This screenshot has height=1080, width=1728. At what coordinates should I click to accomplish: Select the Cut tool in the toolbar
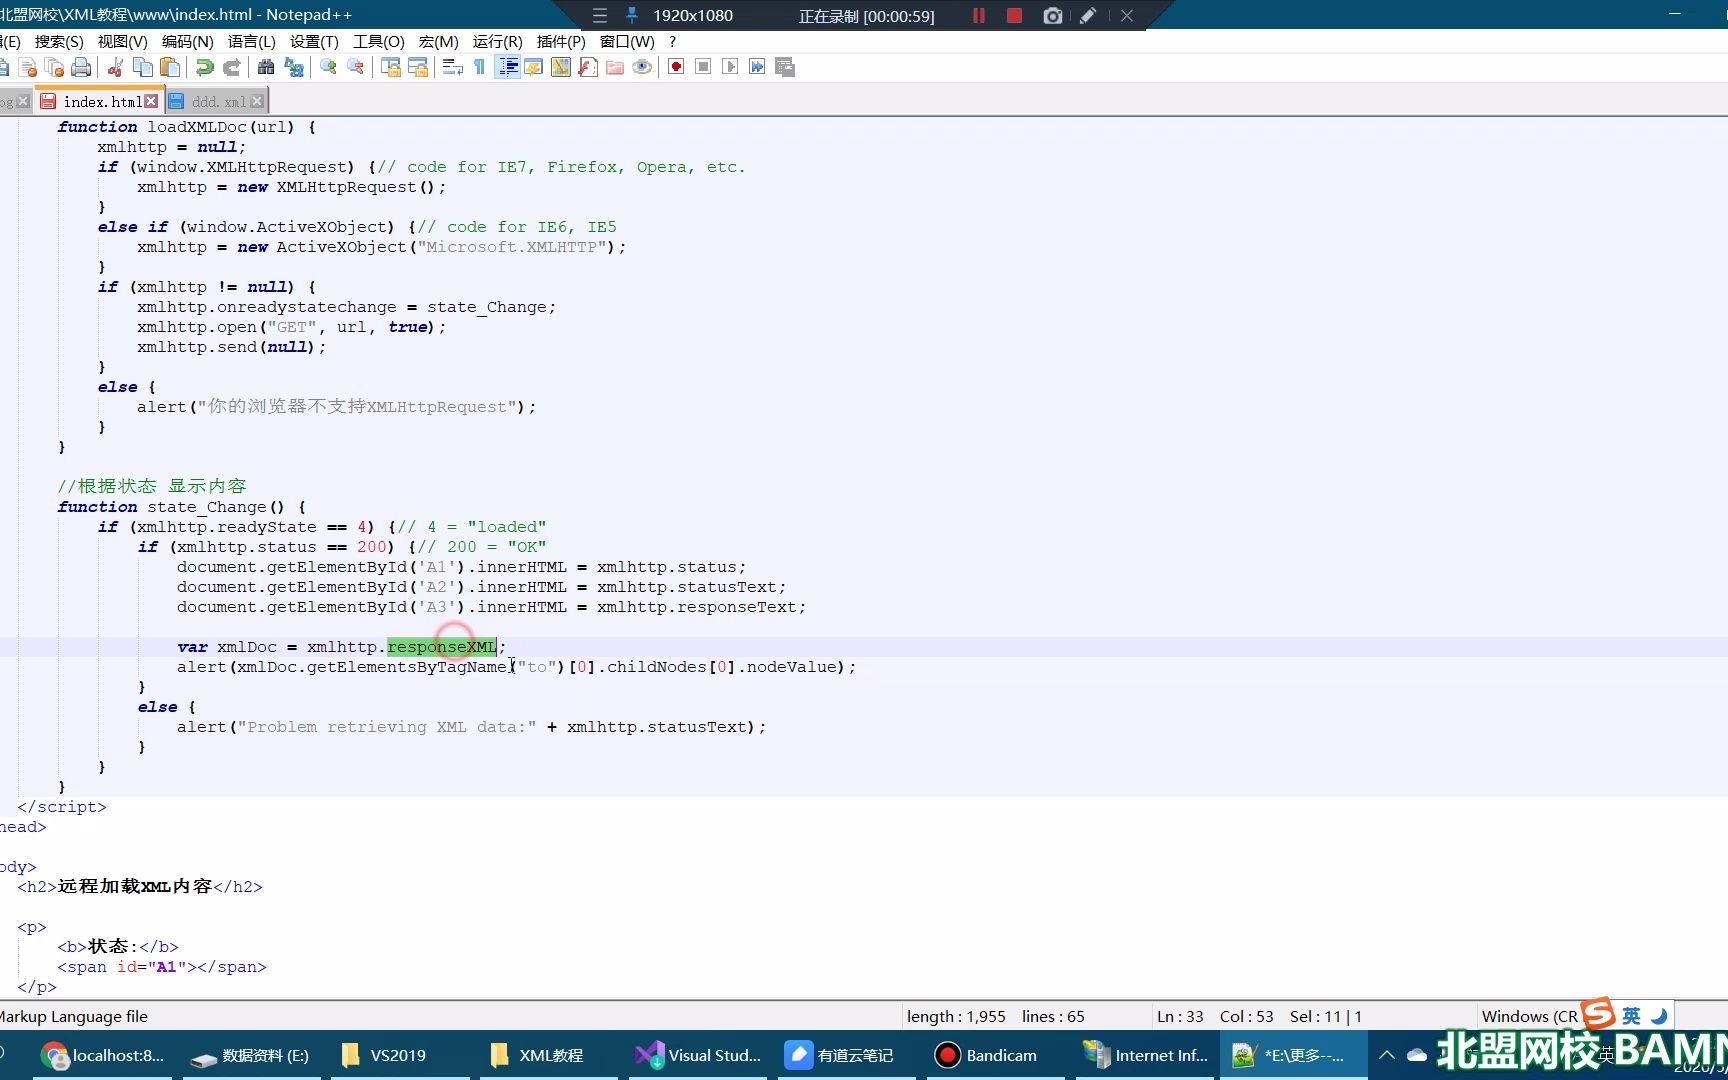tap(114, 67)
